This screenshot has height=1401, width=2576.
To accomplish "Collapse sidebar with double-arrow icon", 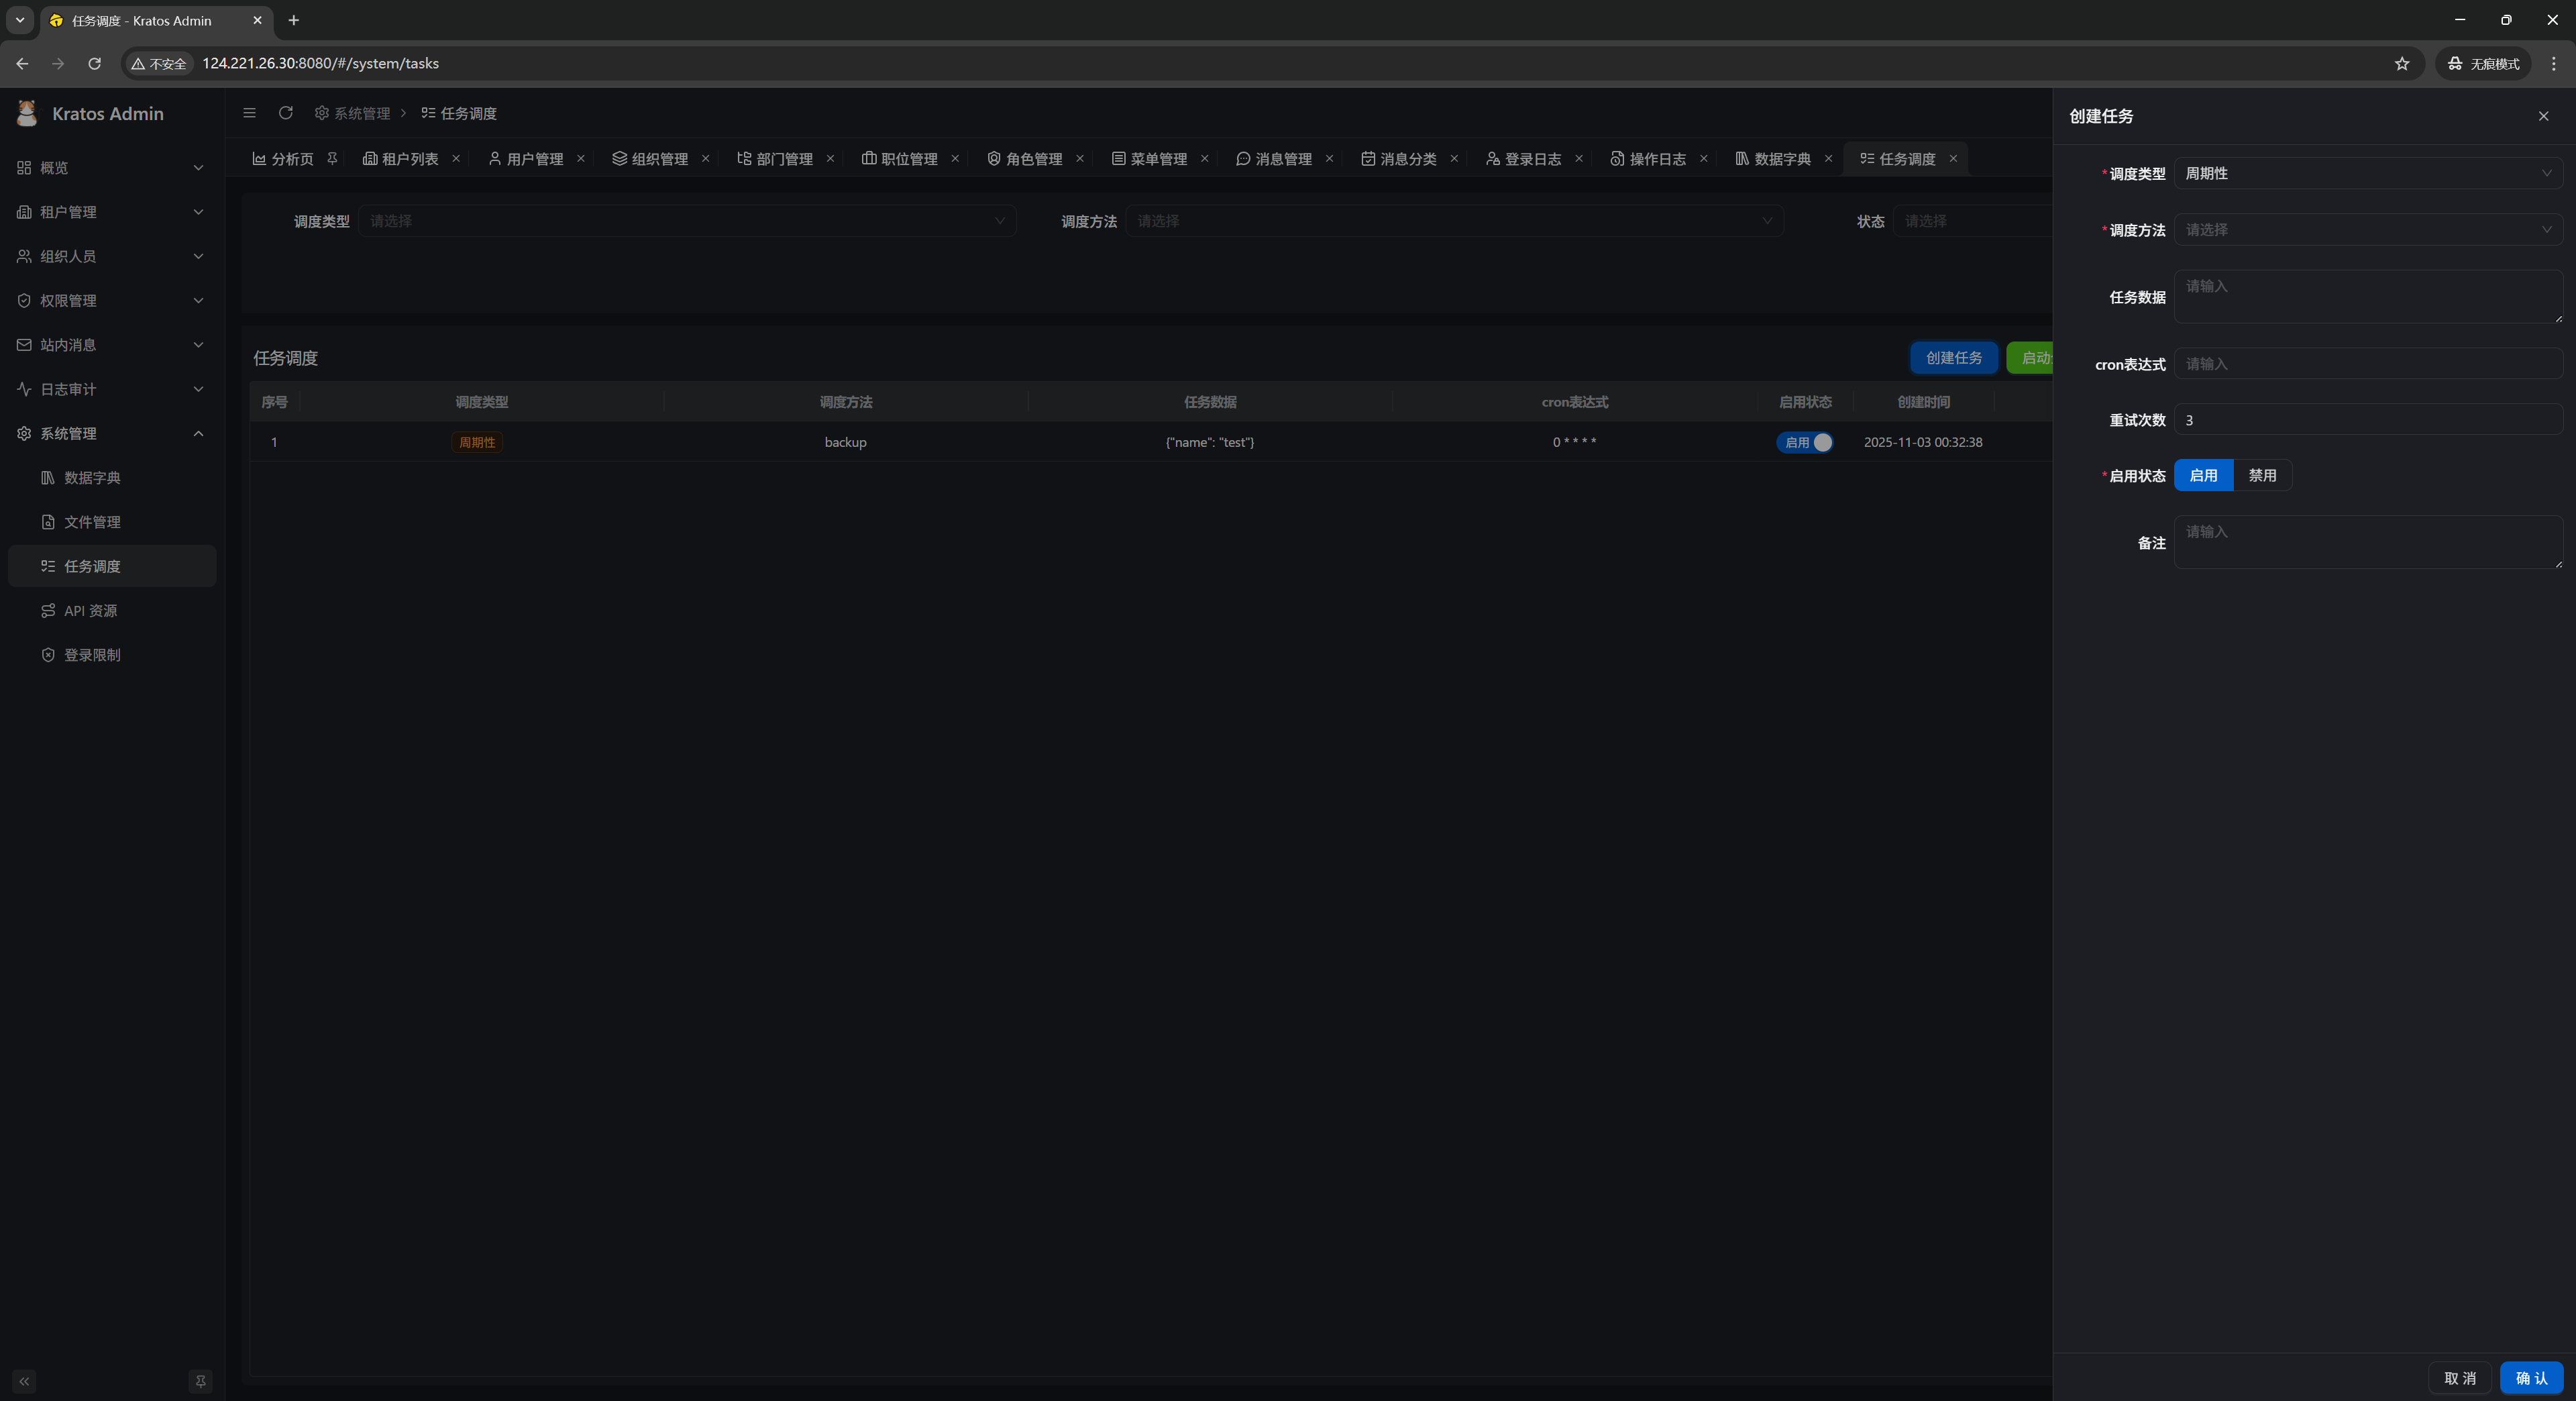I will 24,1381.
